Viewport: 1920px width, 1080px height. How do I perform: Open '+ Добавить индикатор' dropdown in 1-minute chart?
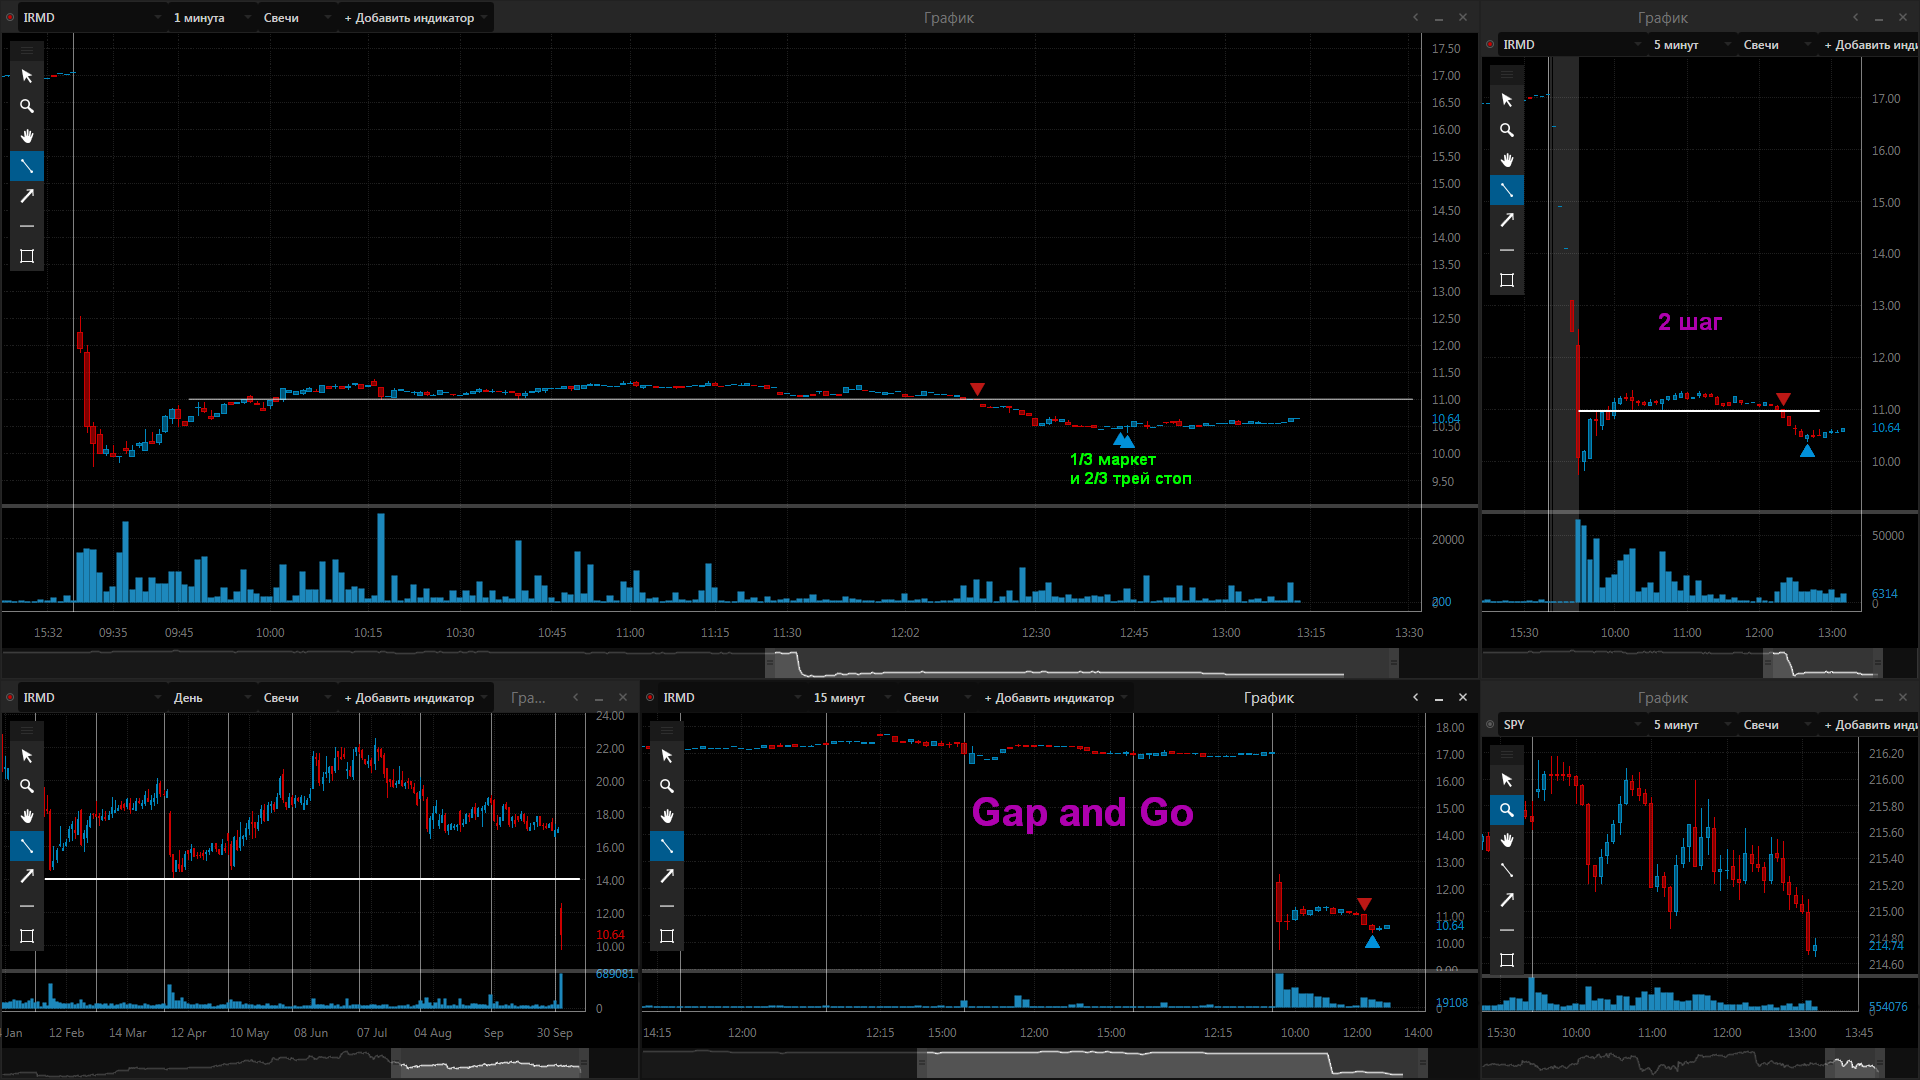pos(415,18)
